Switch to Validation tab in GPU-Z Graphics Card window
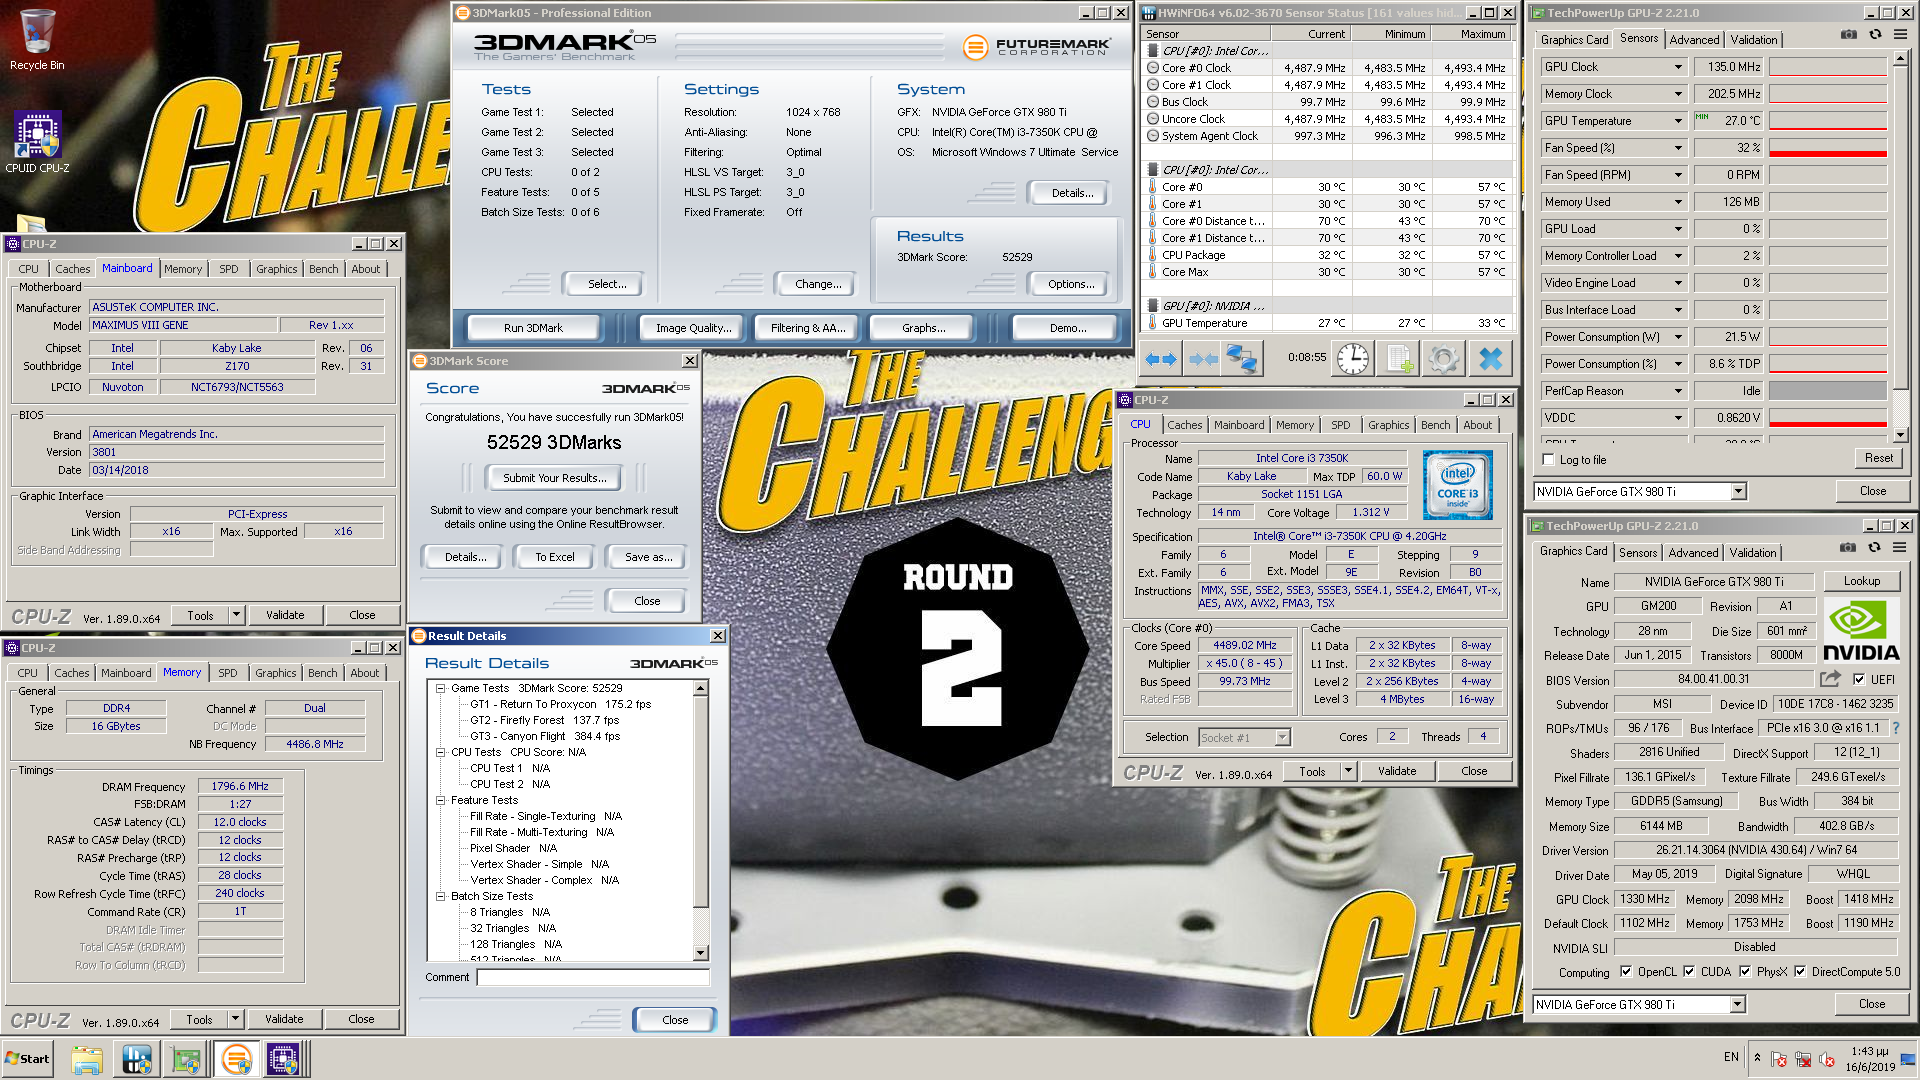Screen dimensions: 1920x1080 click(1753, 553)
